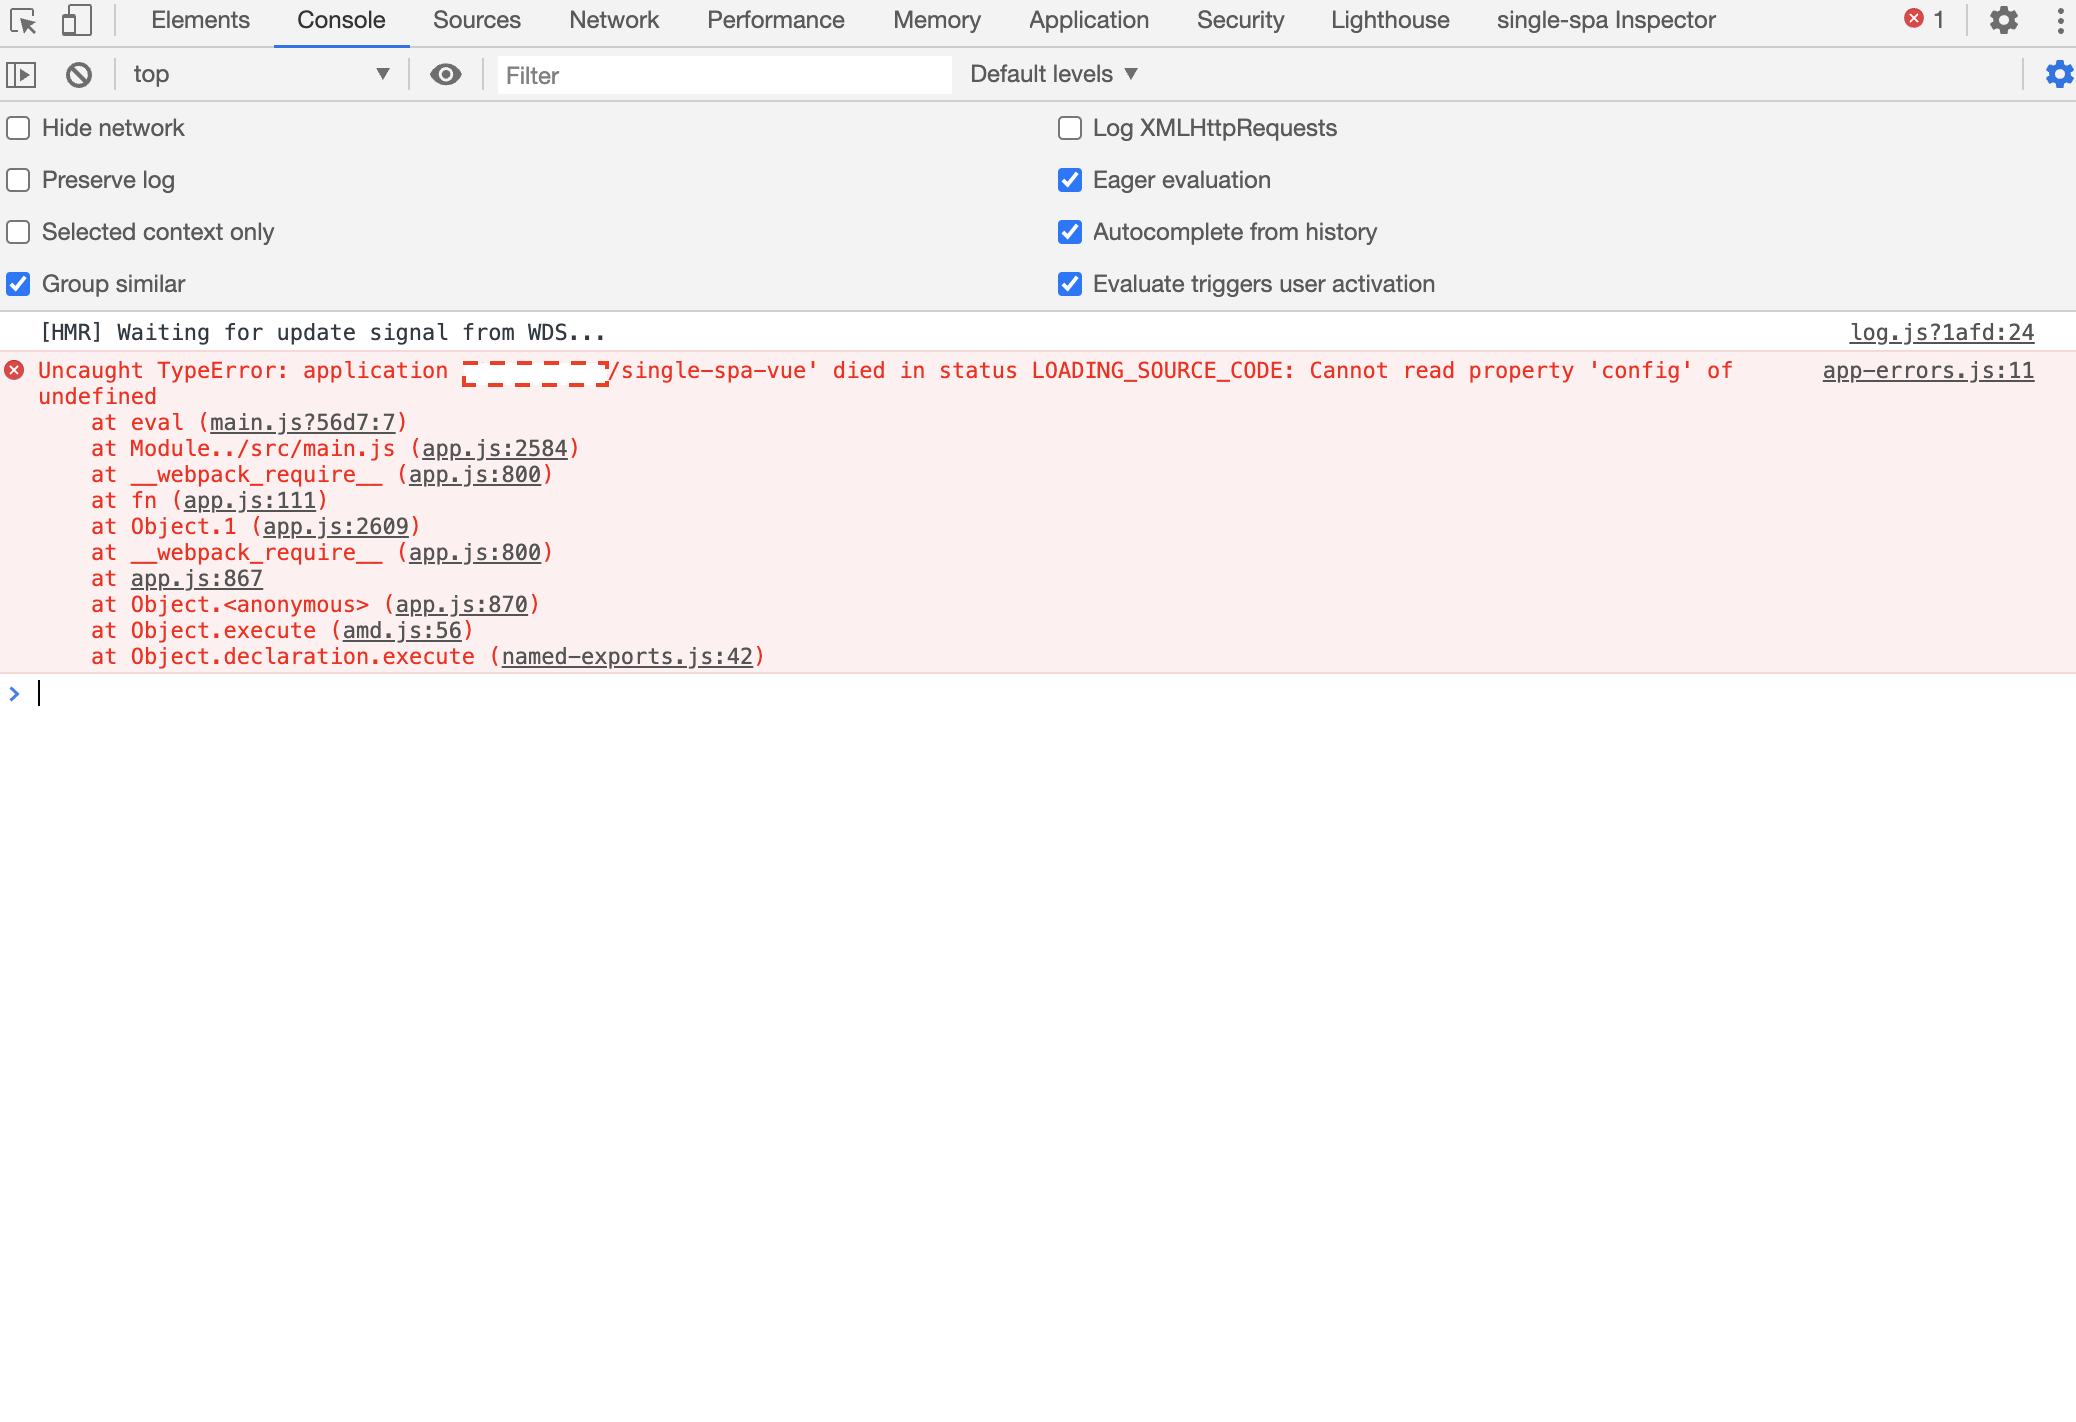Open the Default levels dropdown
This screenshot has width=2076, height=1422.
click(1049, 73)
